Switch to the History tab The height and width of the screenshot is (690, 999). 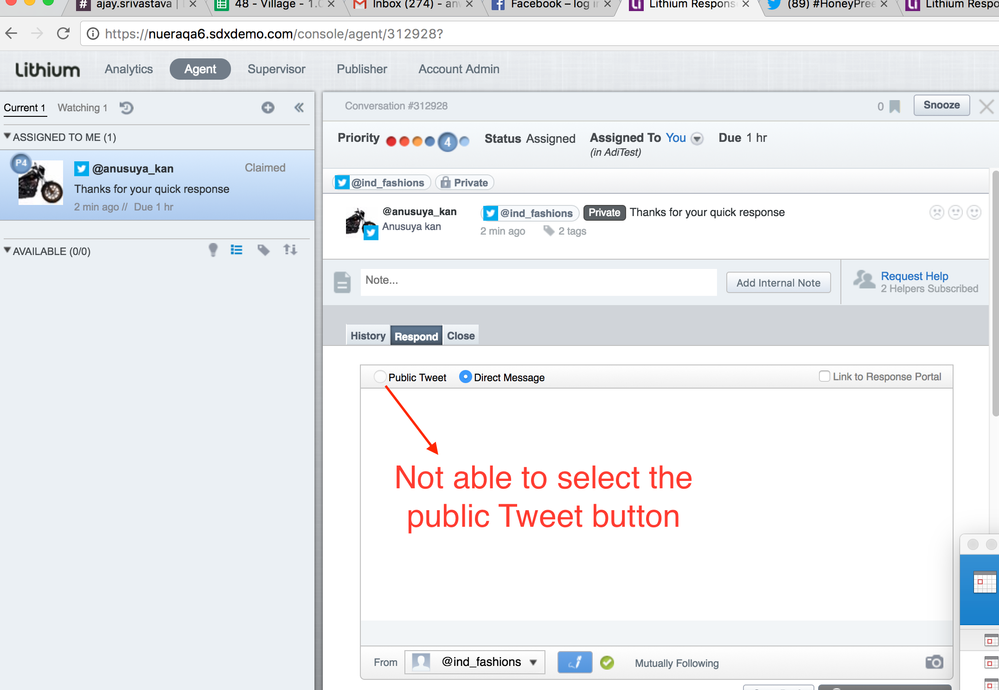tap(368, 335)
